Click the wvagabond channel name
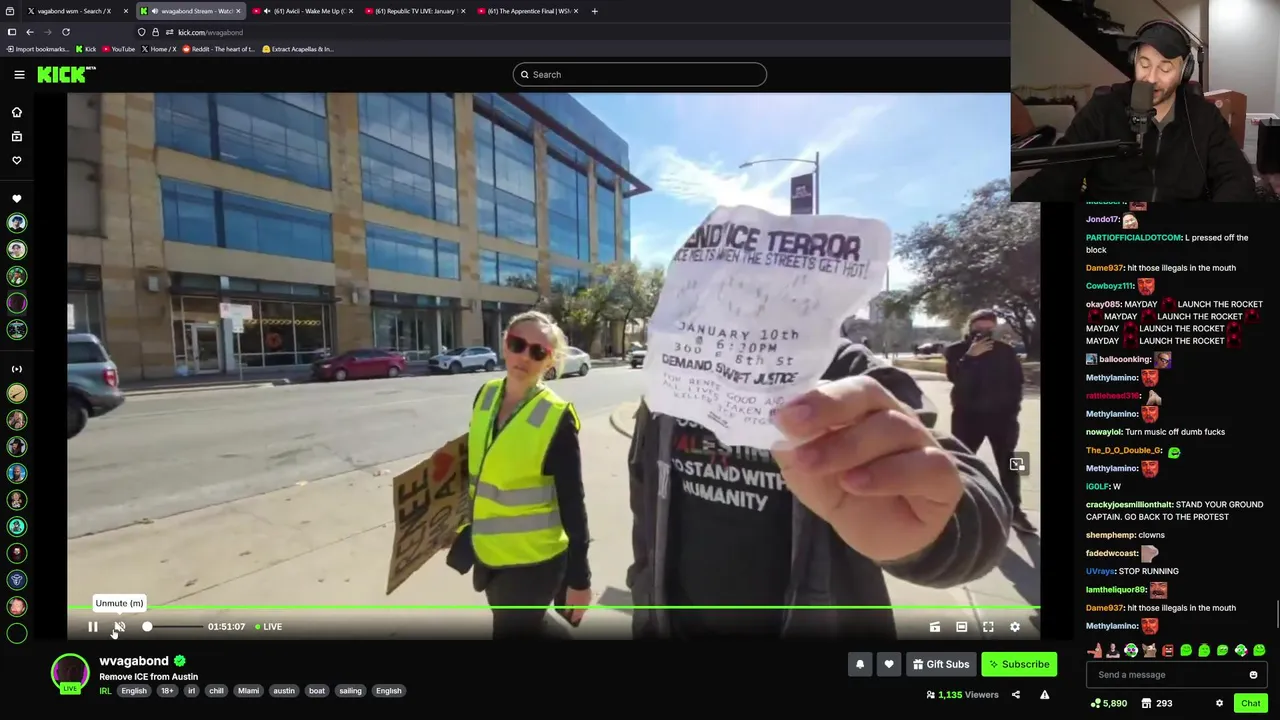 click(134, 661)
